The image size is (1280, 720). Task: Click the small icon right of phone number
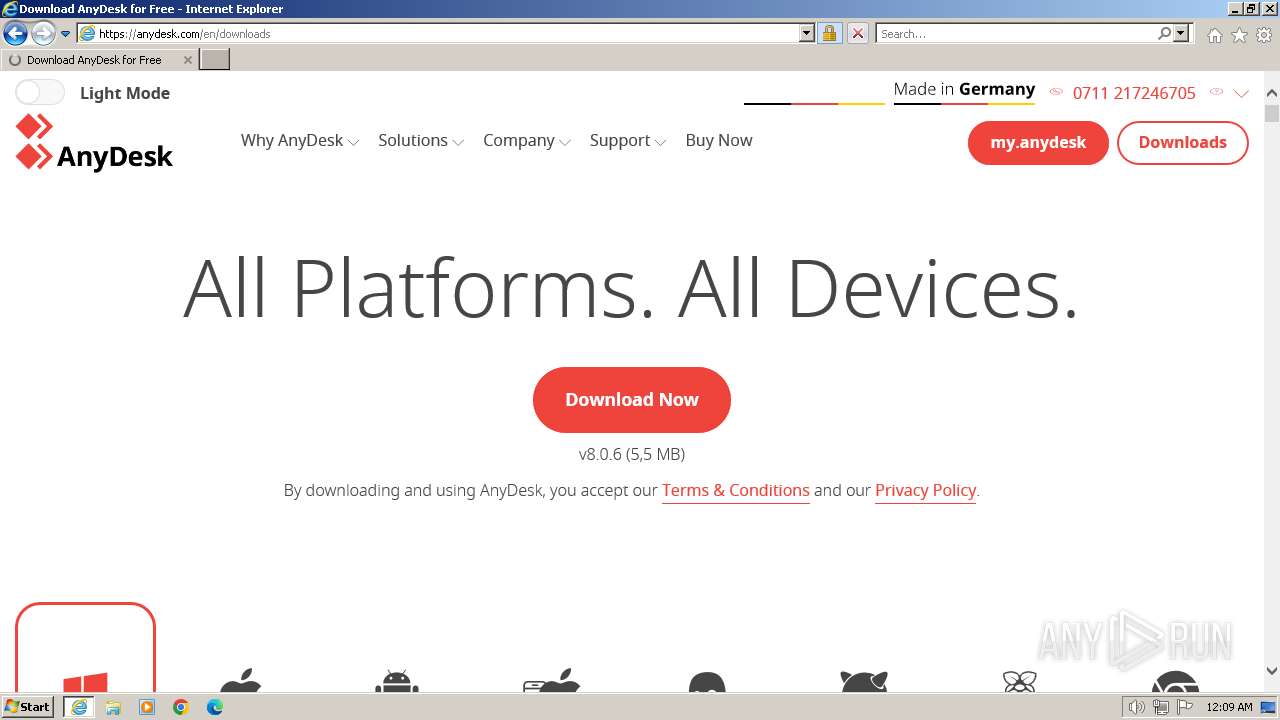point(1216,92)
